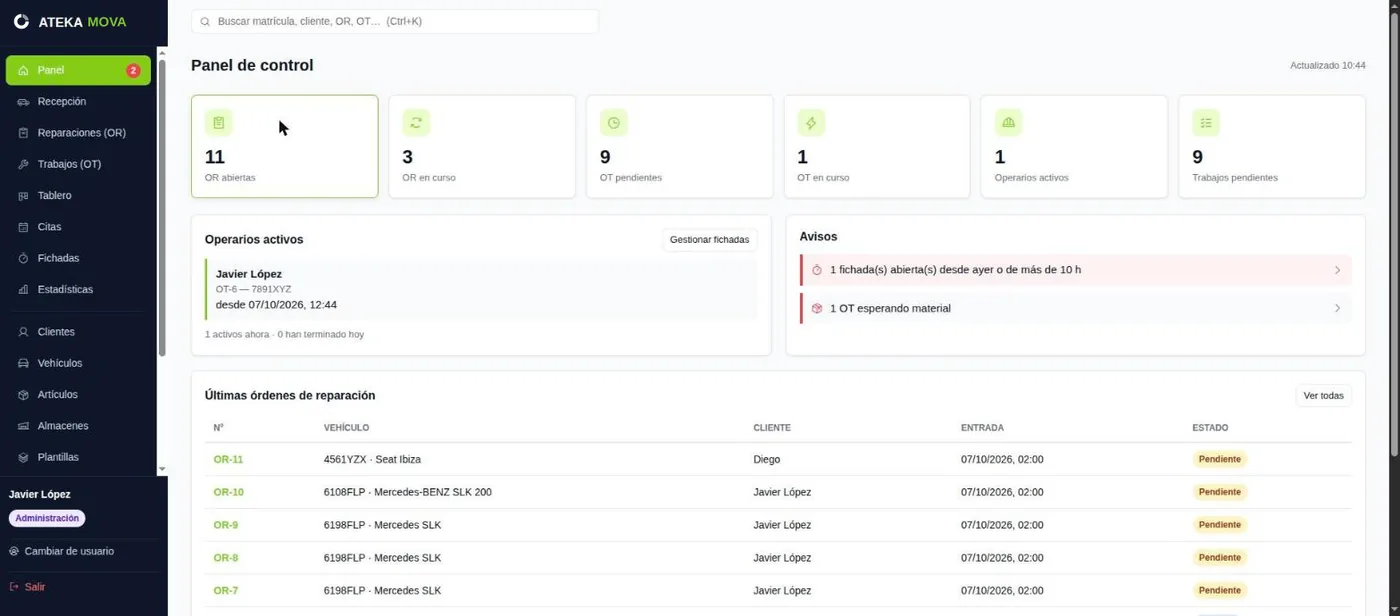Open Vehículos in the sidebar
1400x616 pixels.
tap(78, 363)
